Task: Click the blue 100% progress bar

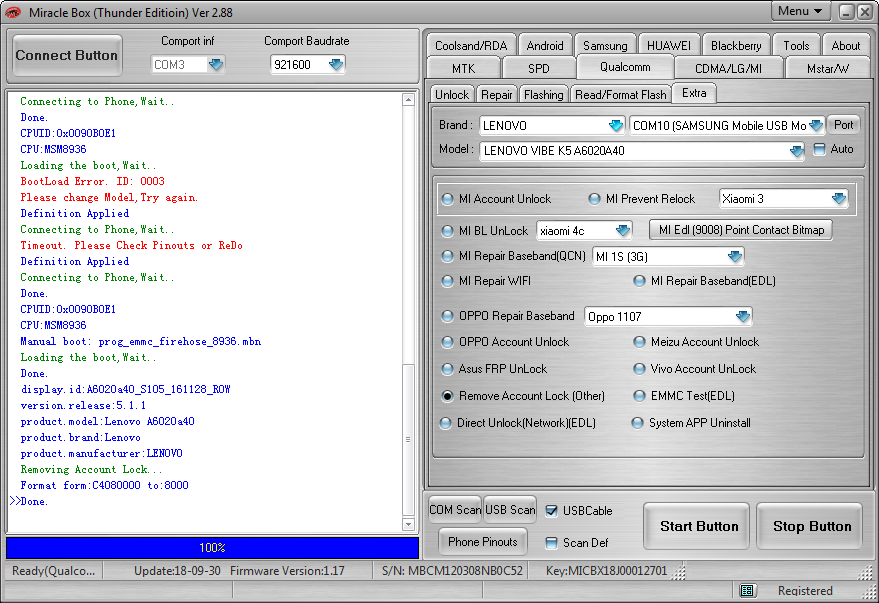Action: pyautogui.click(x=212, y=548)
